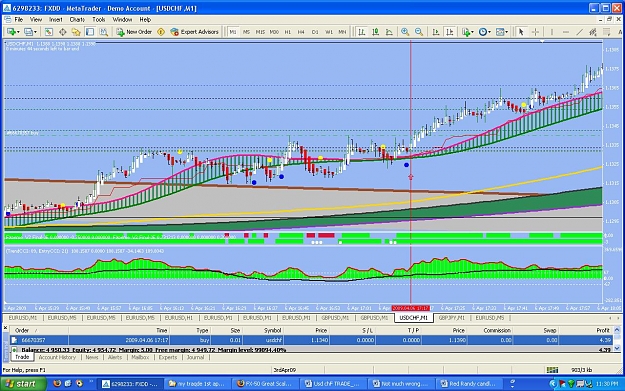
Task: Open the Help menu
Action: click(x=145, y=20)
